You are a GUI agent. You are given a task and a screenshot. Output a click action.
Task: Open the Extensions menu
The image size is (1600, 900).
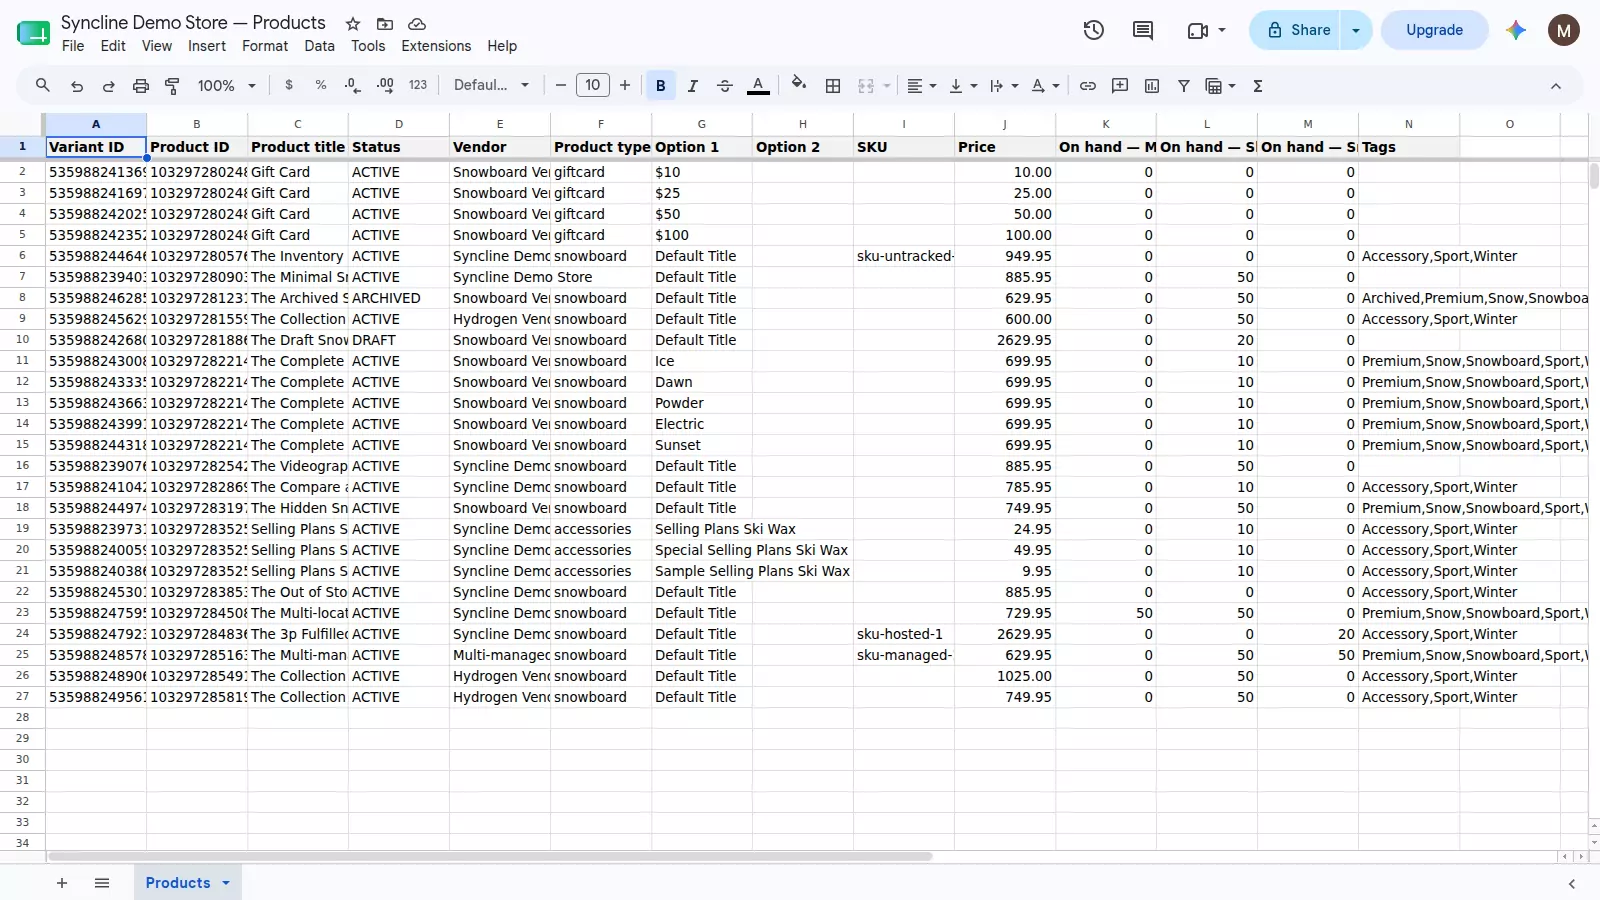(x=436, y=46)
